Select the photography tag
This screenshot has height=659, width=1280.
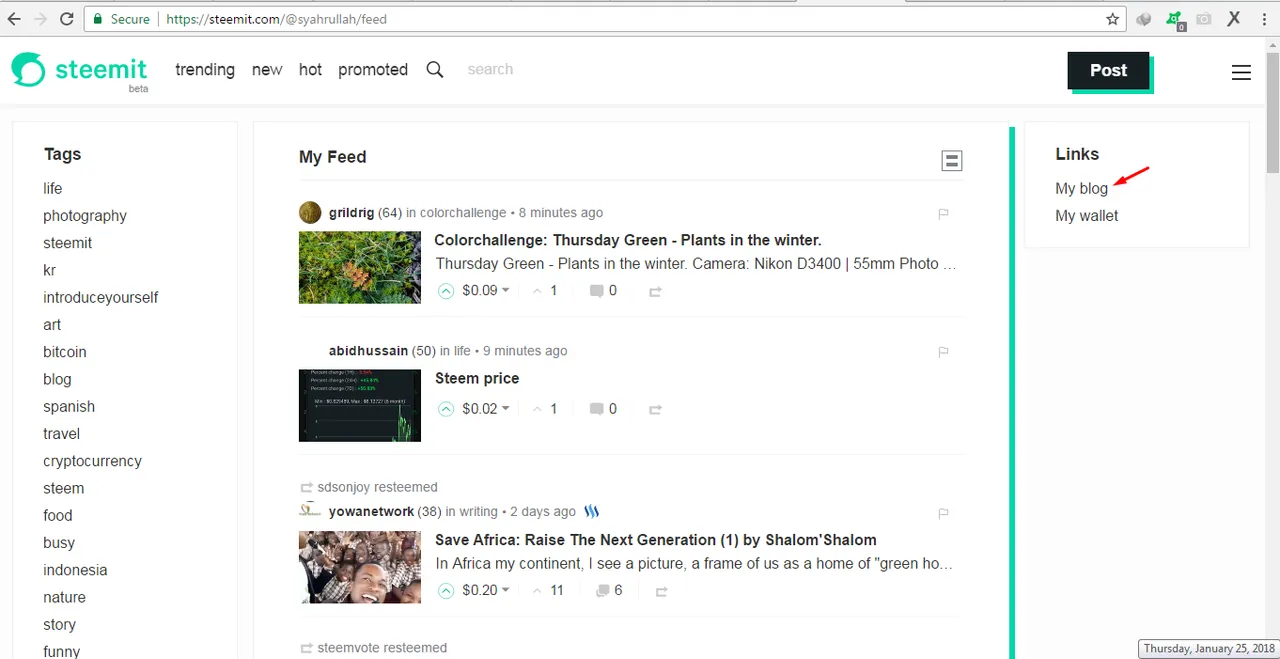coord(85,216)
